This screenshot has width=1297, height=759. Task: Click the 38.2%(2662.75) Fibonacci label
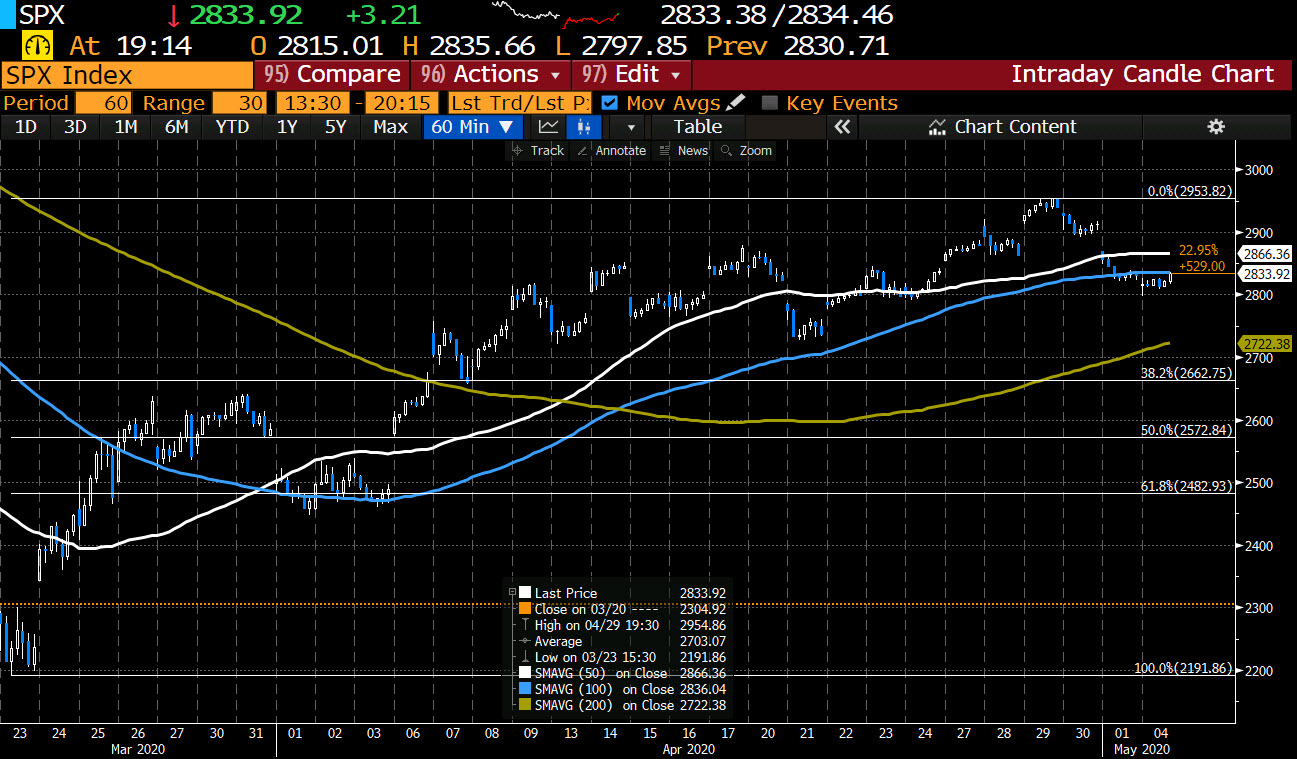click(x=1185, y=372)
